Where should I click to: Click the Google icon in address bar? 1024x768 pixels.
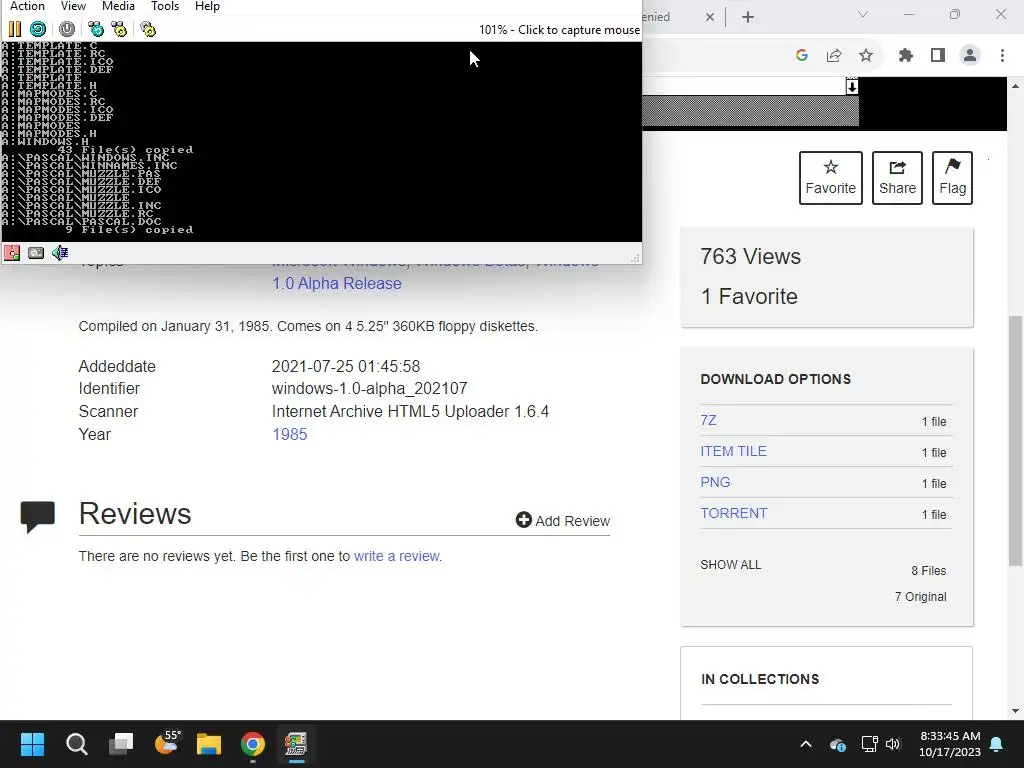tap(802, 56)
